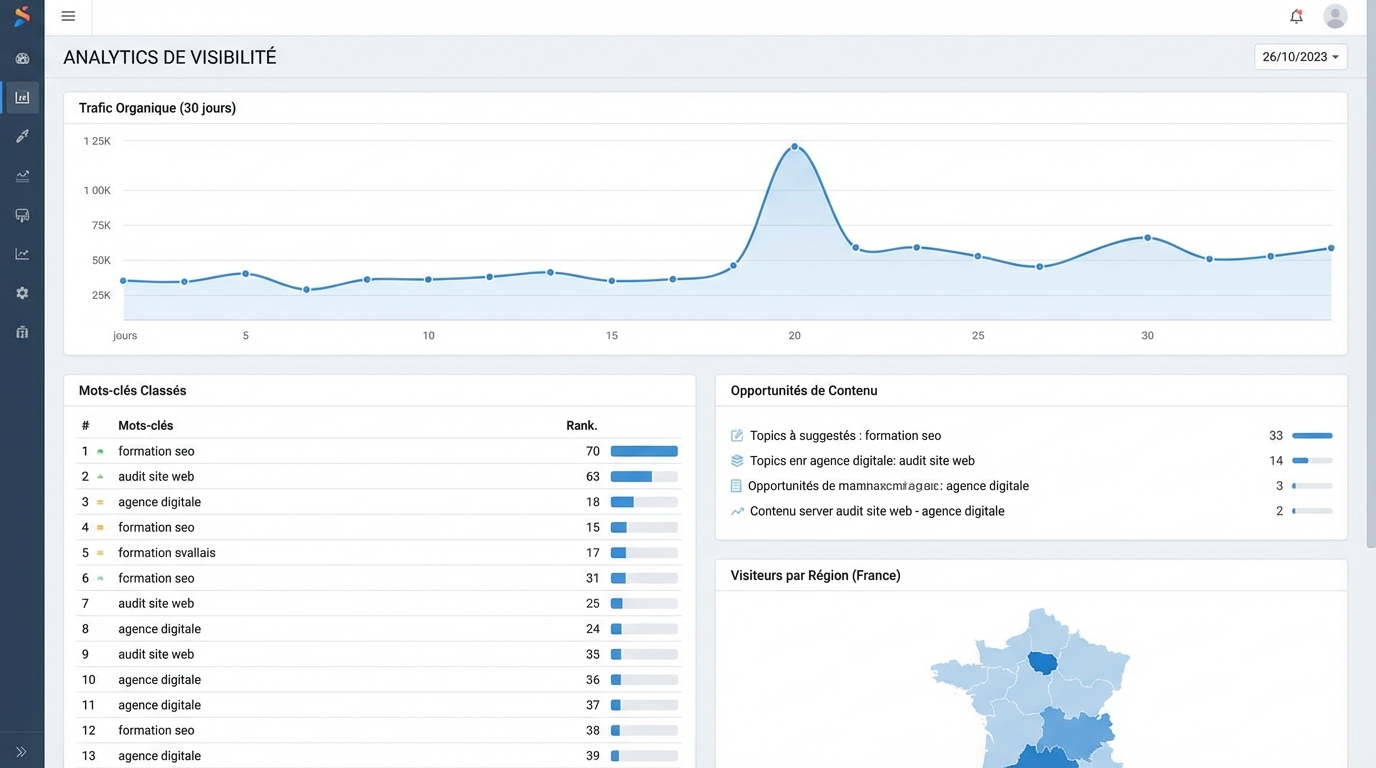Click the Rank column header to sort

pos(582,425)
